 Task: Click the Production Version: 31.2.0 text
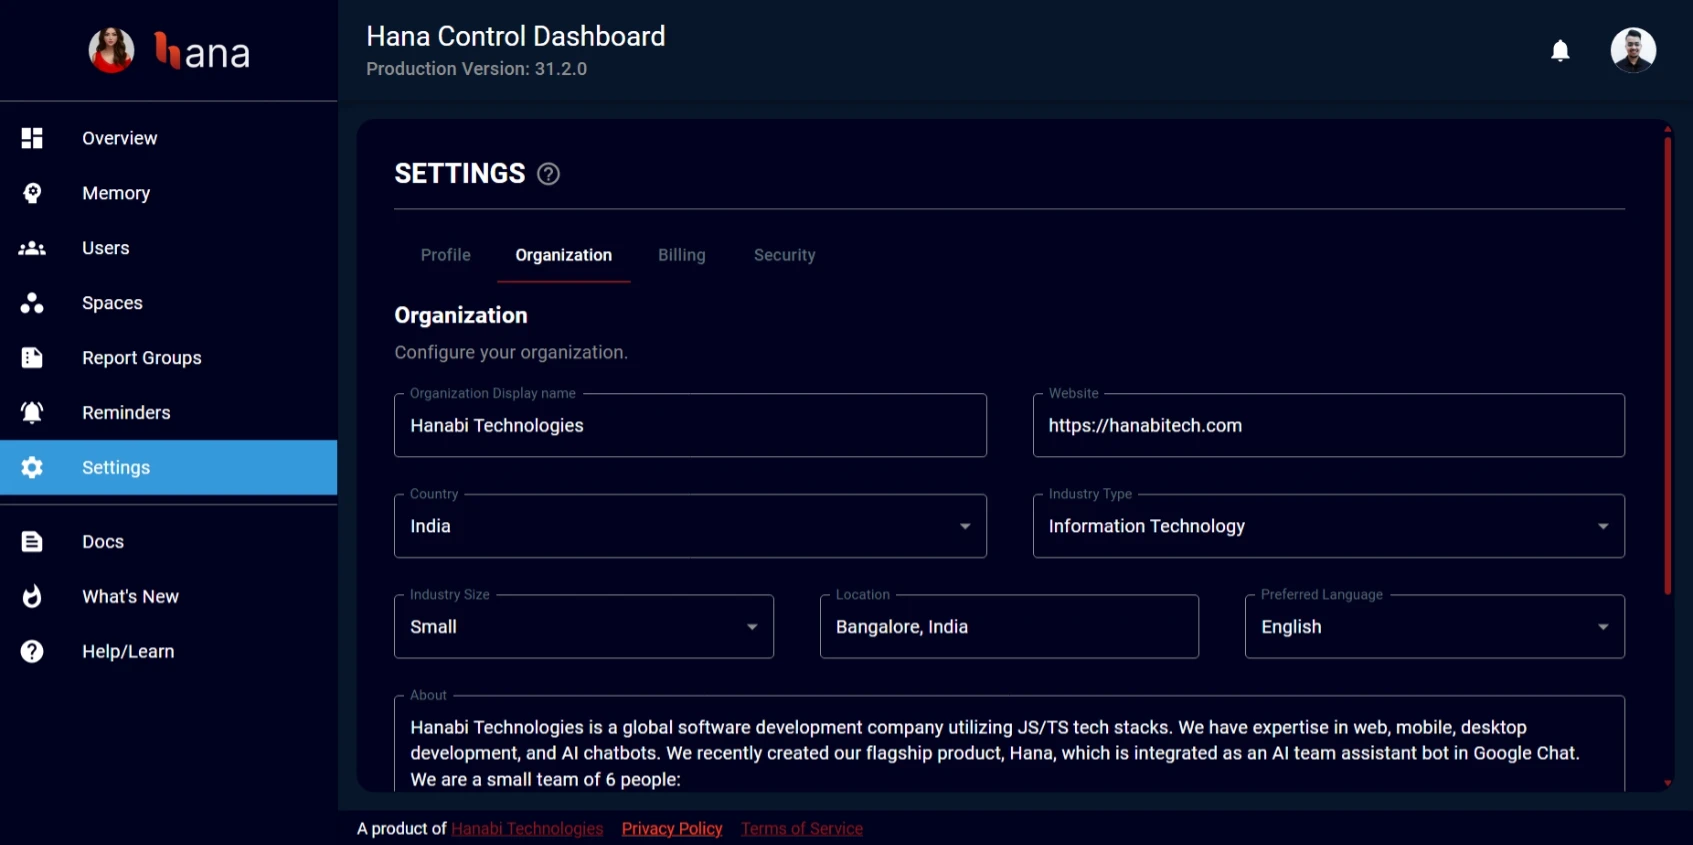[476, 69]
